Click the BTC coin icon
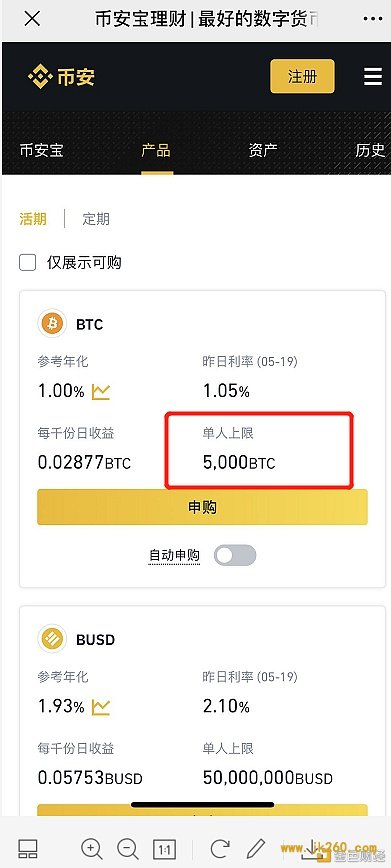The width and height of the screenshot is (391, 868). (x=52, y=323)
